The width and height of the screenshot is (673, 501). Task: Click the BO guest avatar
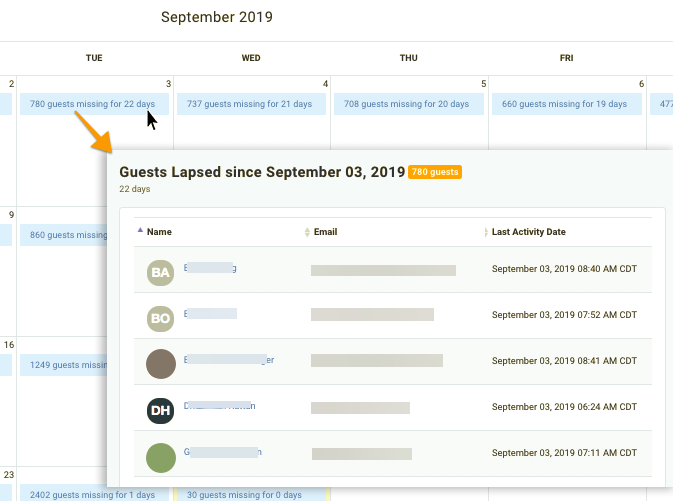[x=161, y=319]
